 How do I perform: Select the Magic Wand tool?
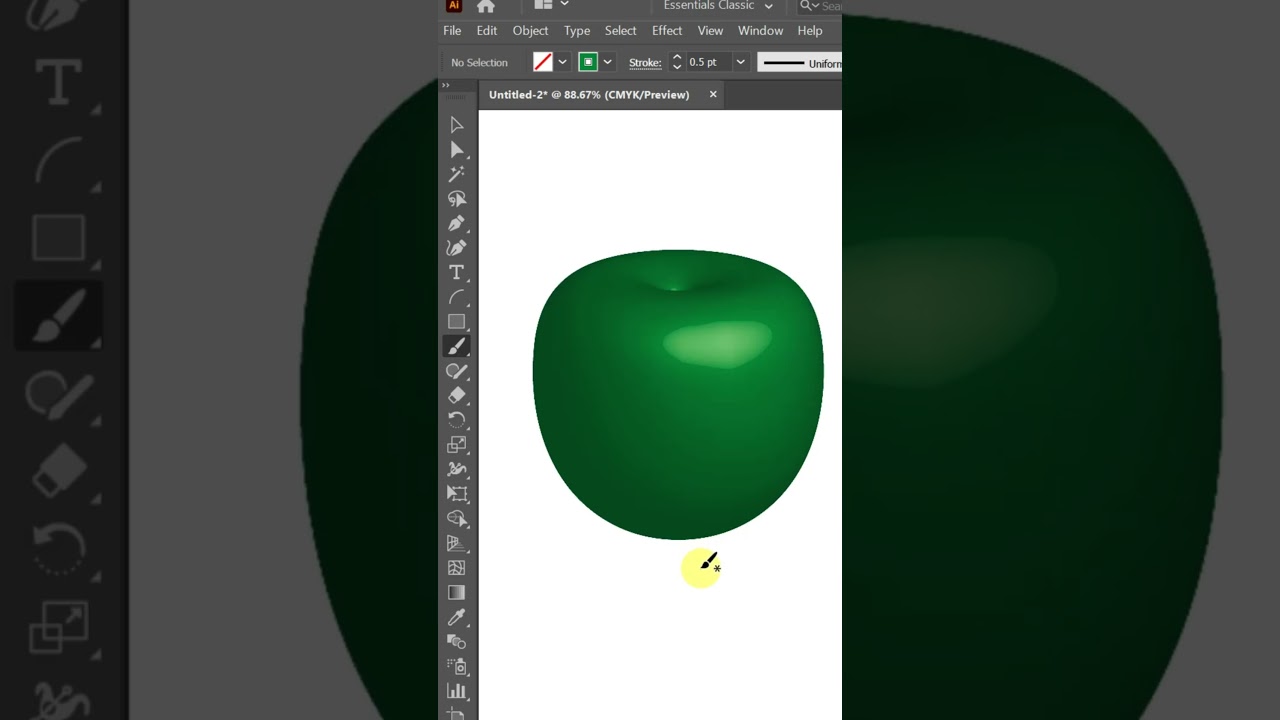click(456, 174)
